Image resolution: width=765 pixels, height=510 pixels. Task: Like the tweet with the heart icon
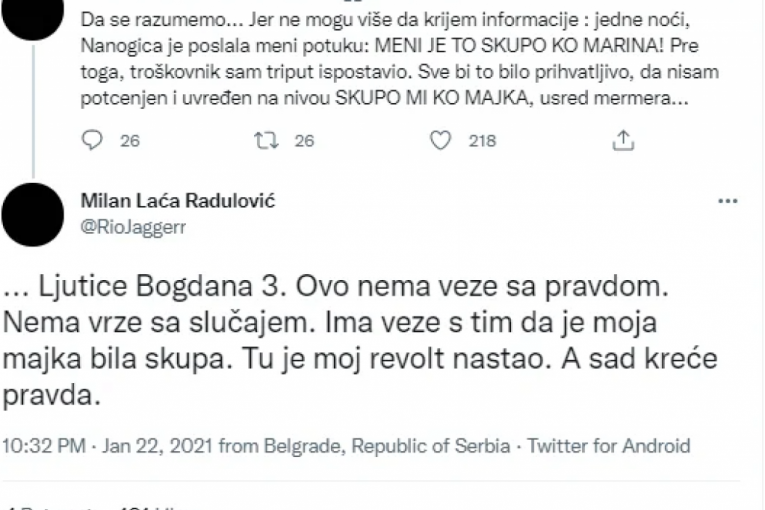(x=440, y=141)
